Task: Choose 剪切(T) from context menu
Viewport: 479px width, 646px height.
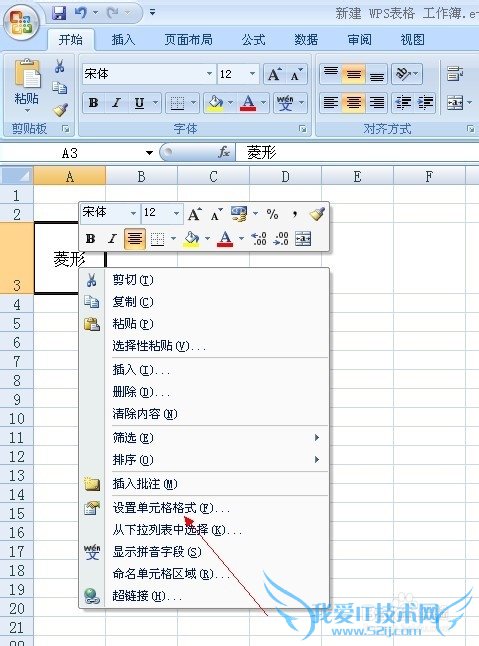Action: (x=204, y=280)
